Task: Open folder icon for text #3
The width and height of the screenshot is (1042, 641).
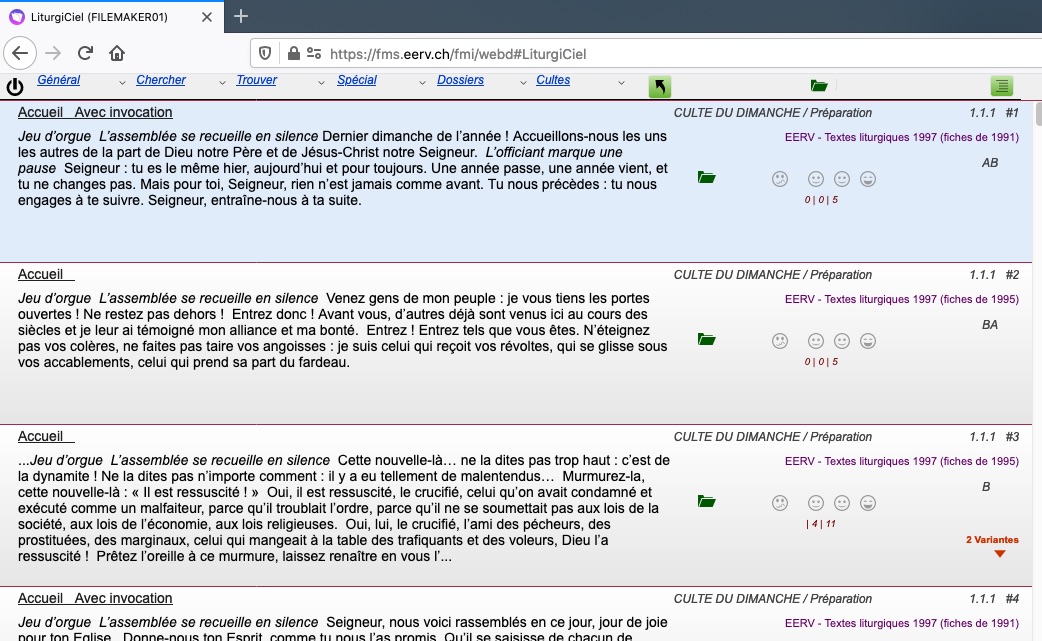Action: click(706, 502)
